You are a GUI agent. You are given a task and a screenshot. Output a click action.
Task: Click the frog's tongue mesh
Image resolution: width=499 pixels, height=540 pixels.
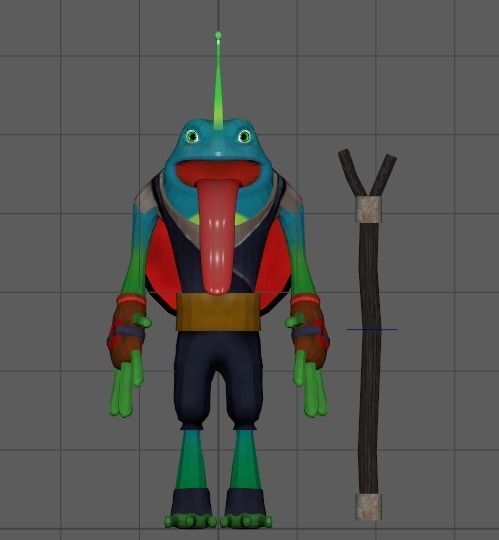(217, 238)
